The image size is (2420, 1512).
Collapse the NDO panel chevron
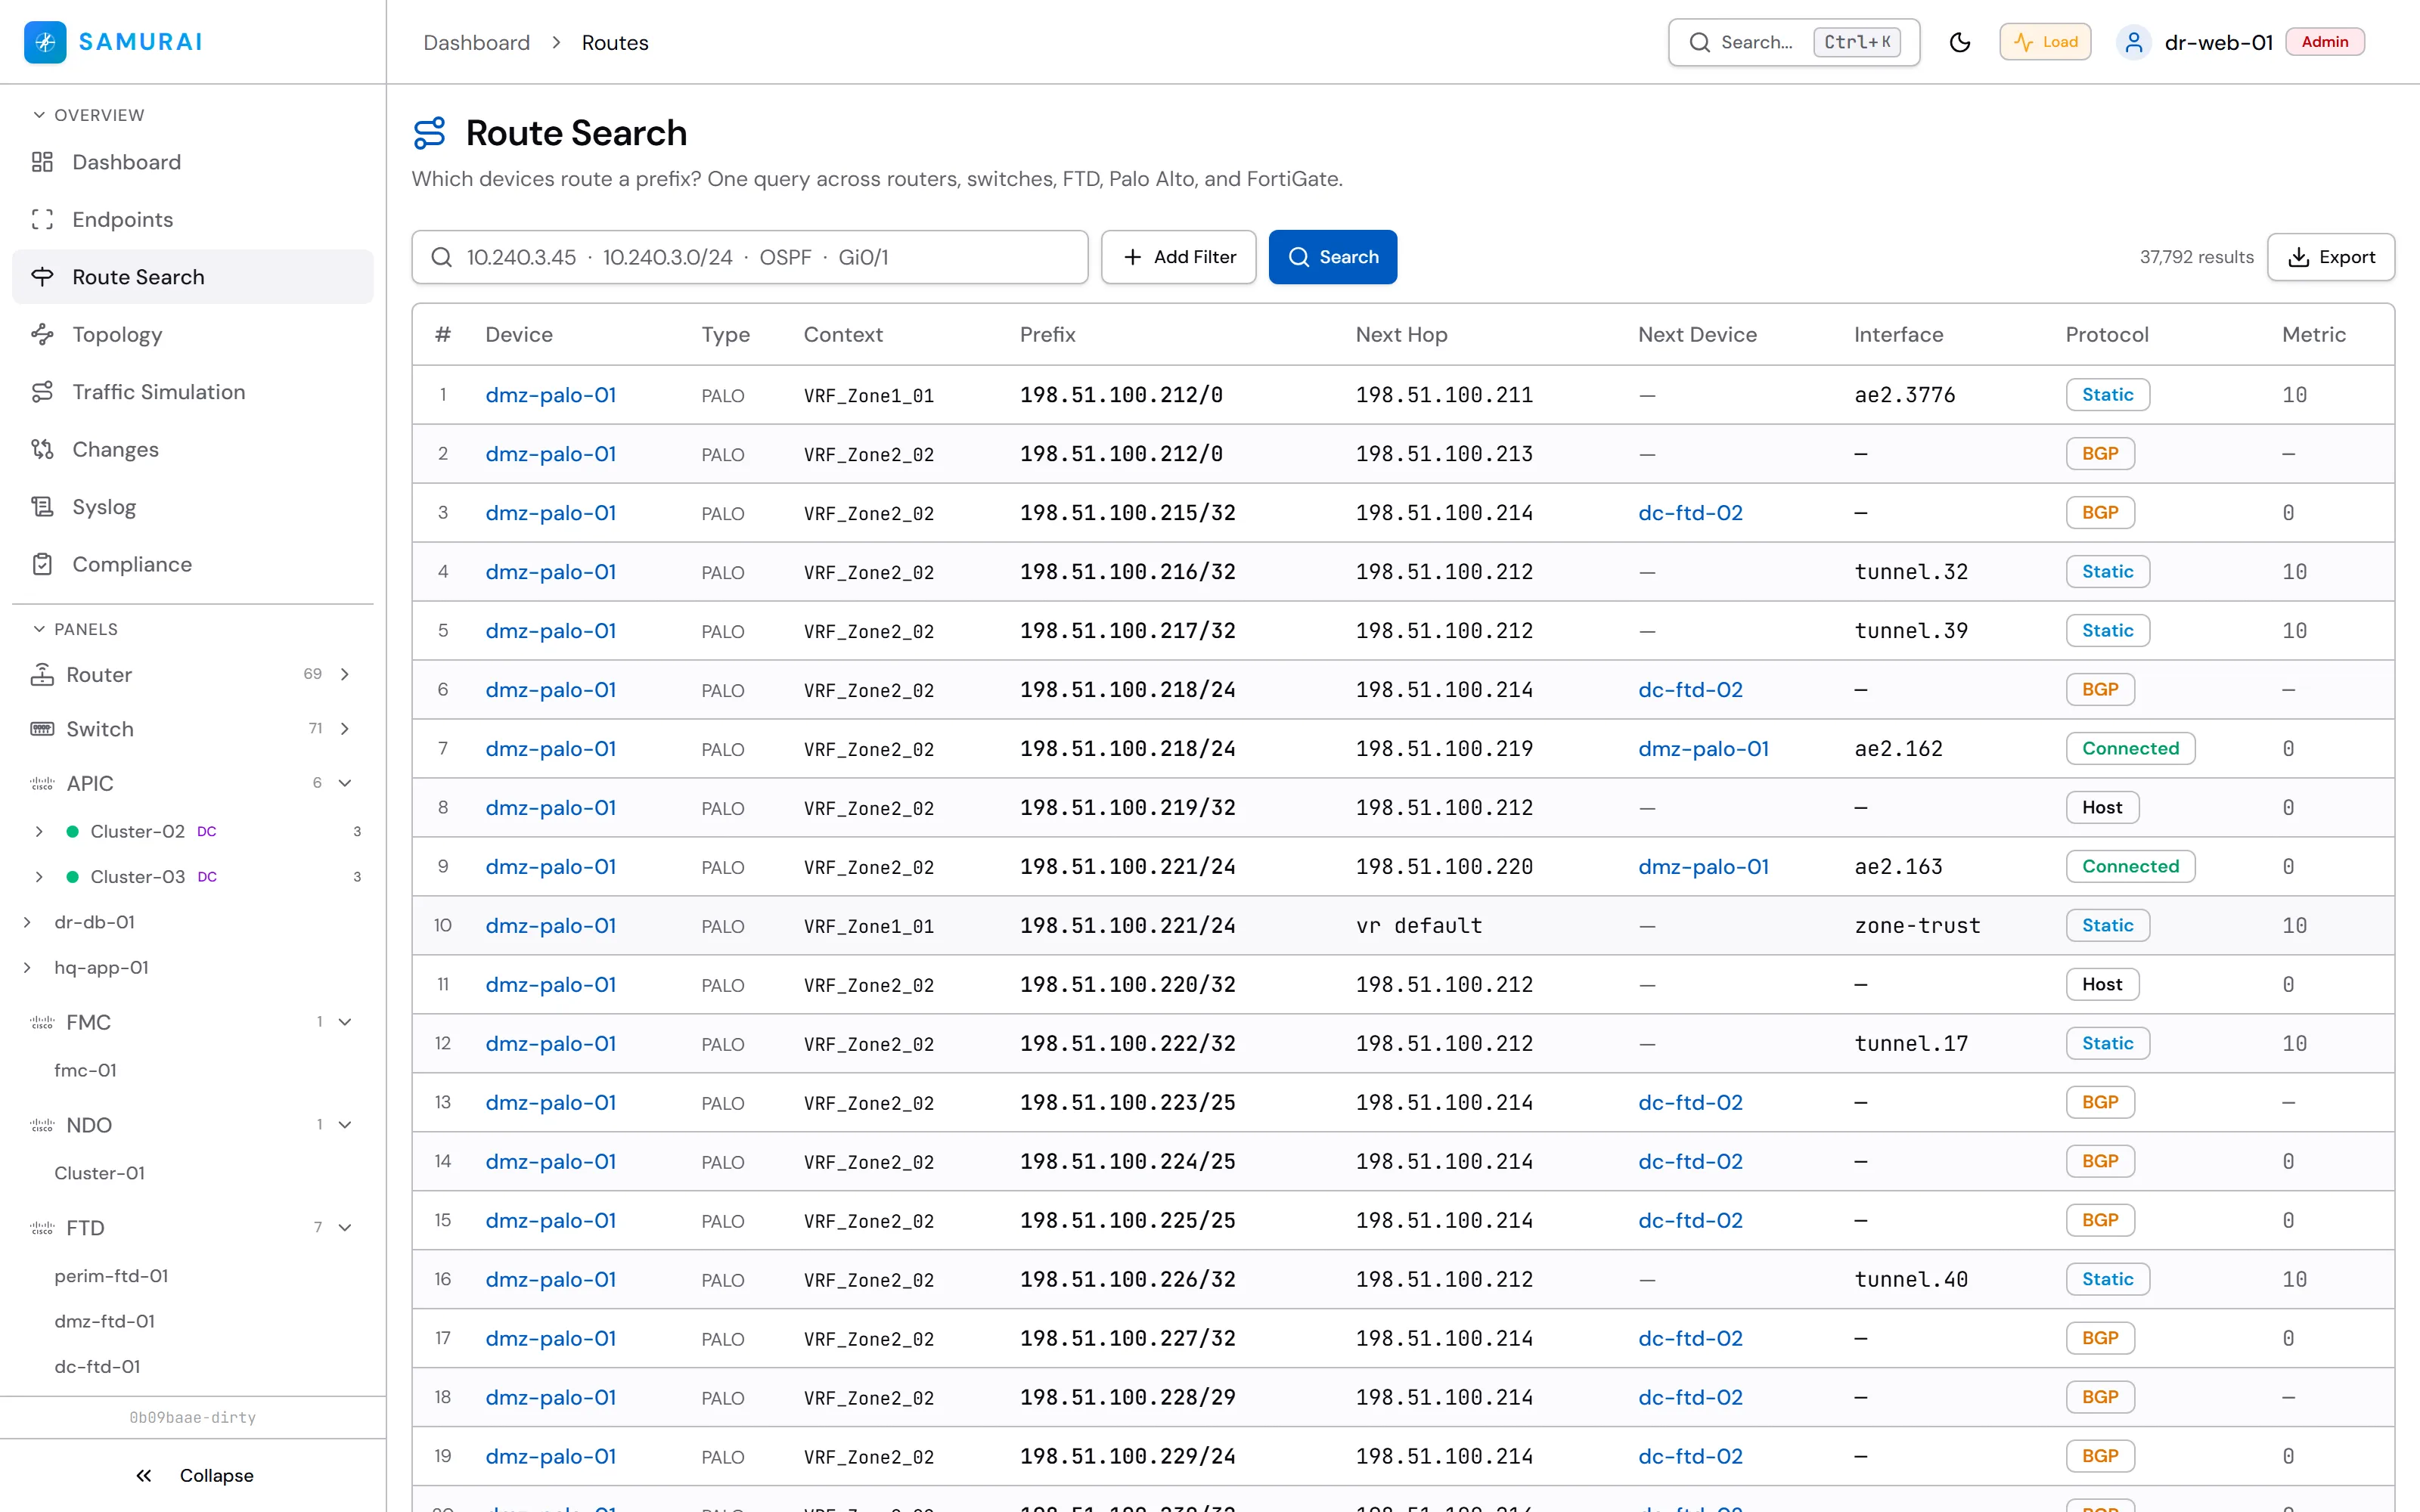pyautogui.click(x=345, y=1125)
